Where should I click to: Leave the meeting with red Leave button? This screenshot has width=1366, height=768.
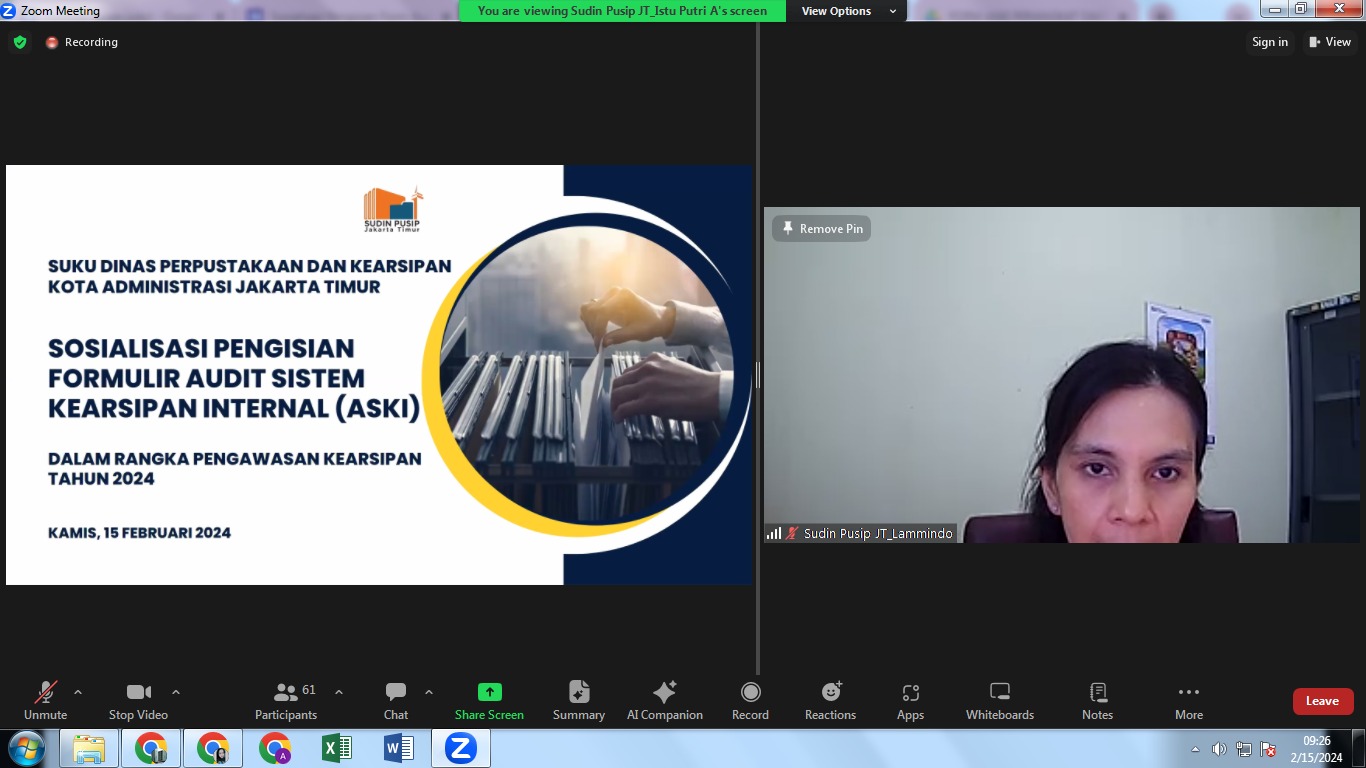coord(1322,701)
